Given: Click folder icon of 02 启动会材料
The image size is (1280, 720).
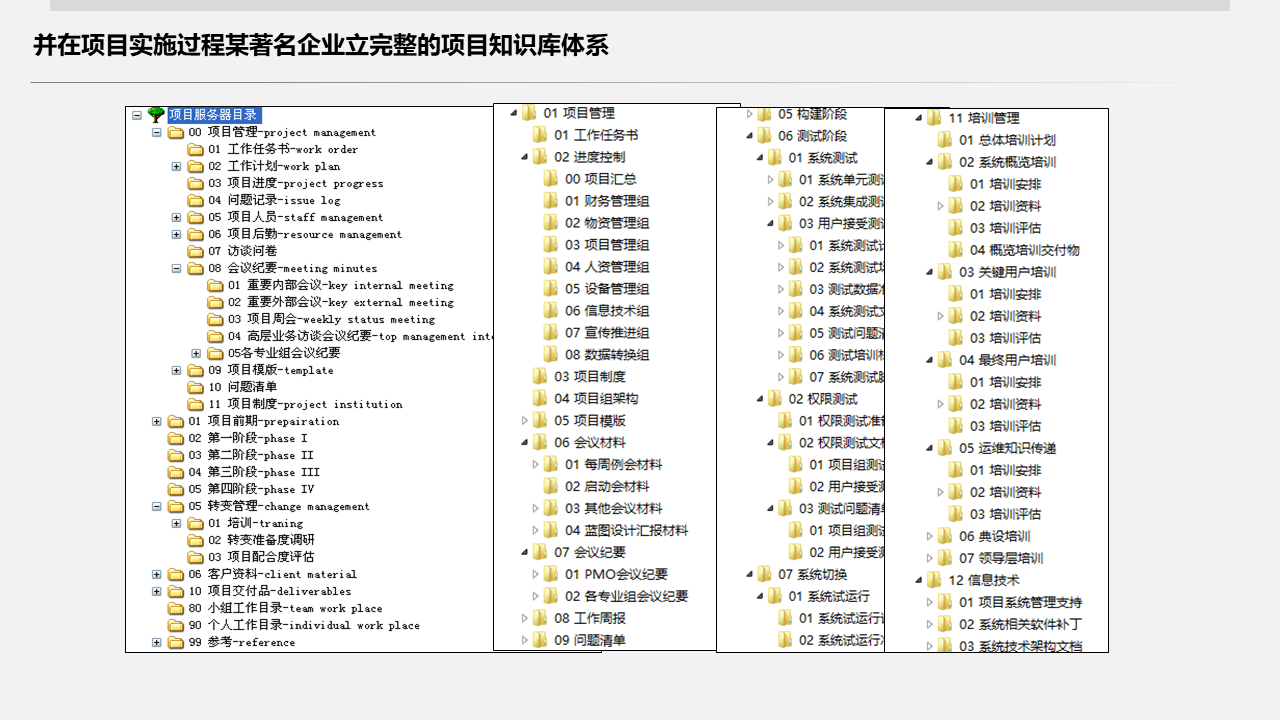Looking at the screenshot, I should (551, 486).
